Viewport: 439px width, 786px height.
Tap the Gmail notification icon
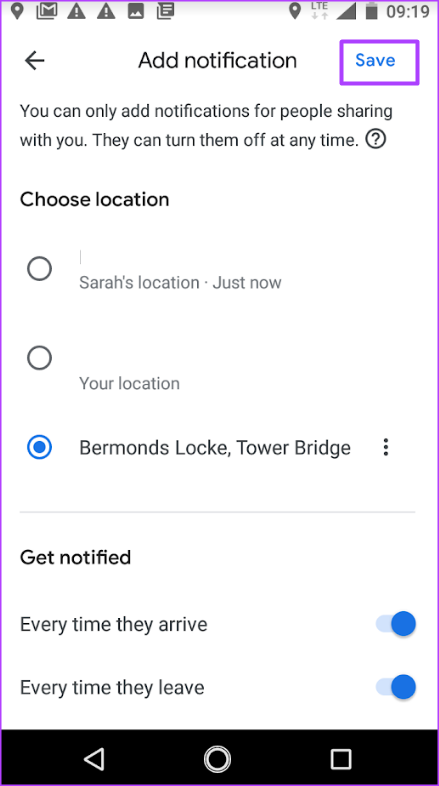[x=47, y=11]
